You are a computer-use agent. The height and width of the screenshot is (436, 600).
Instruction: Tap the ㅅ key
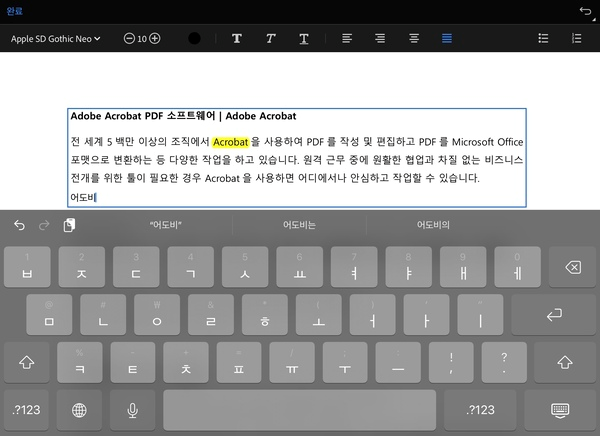[245, 267]
